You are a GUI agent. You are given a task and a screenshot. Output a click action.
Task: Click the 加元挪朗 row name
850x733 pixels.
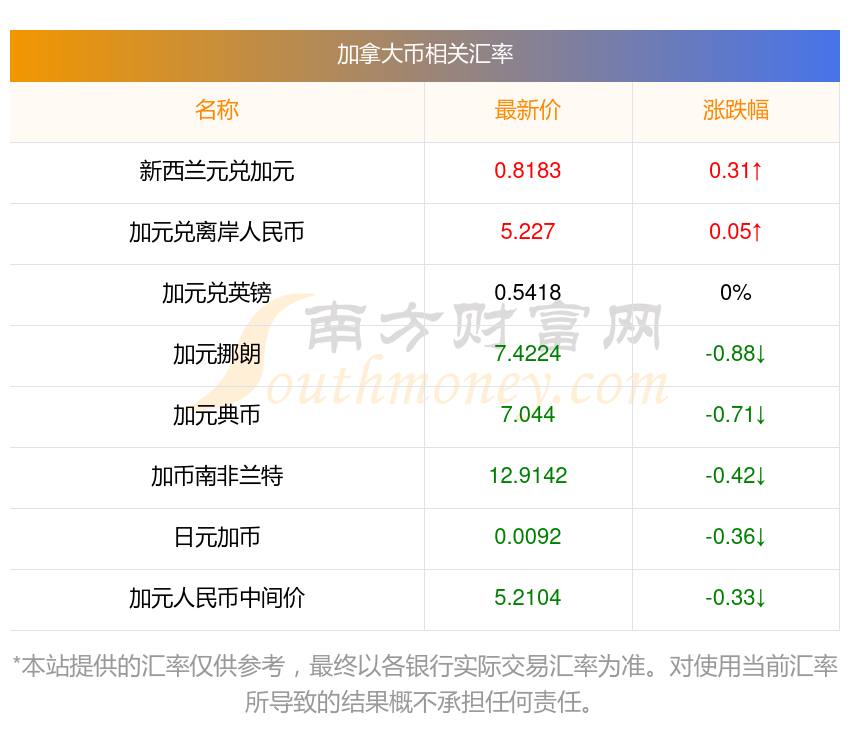pos(217,355)
